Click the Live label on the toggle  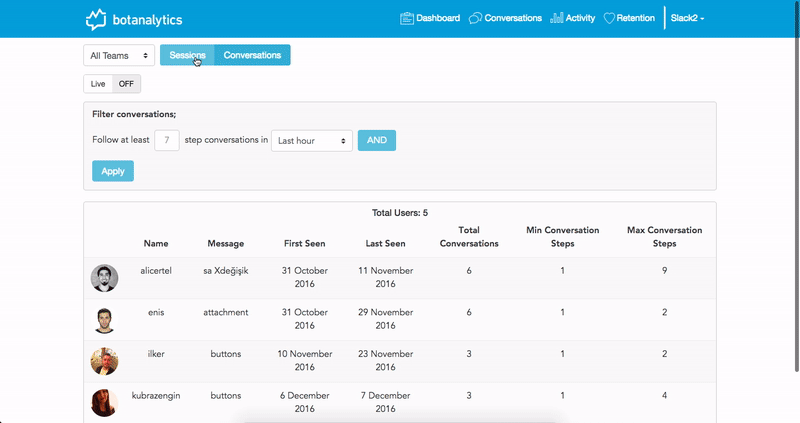98,84
